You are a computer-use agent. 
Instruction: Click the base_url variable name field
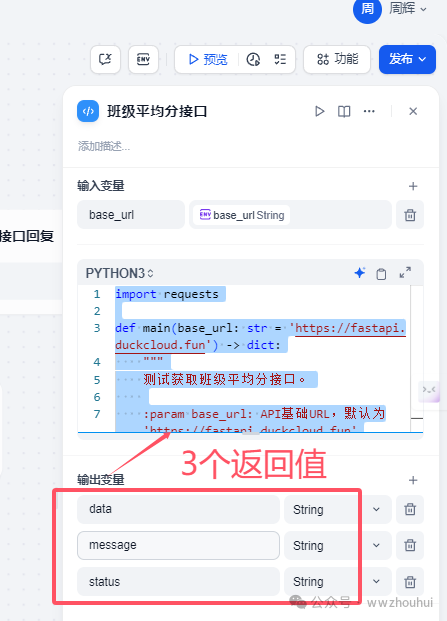tap(131, 215)
